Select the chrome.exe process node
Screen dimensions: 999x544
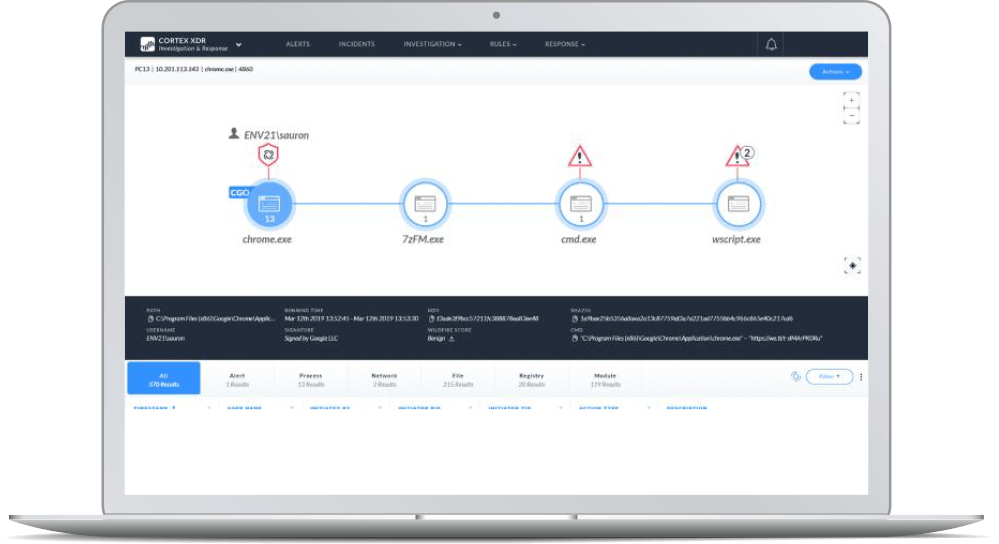pyautogui.click(x=269, y=204)
